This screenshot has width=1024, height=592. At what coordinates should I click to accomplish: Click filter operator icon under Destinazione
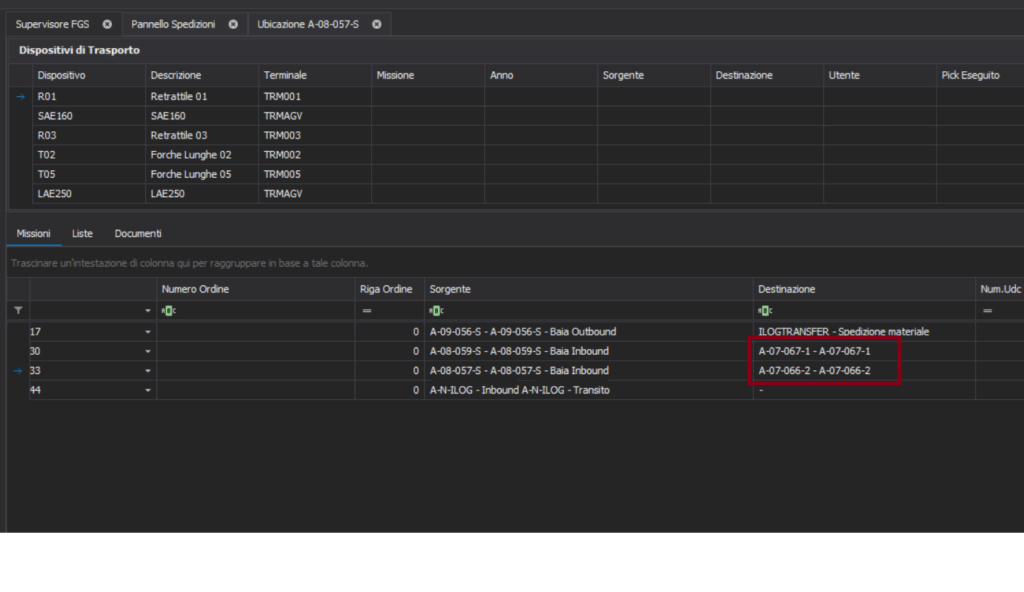(764, 311)
